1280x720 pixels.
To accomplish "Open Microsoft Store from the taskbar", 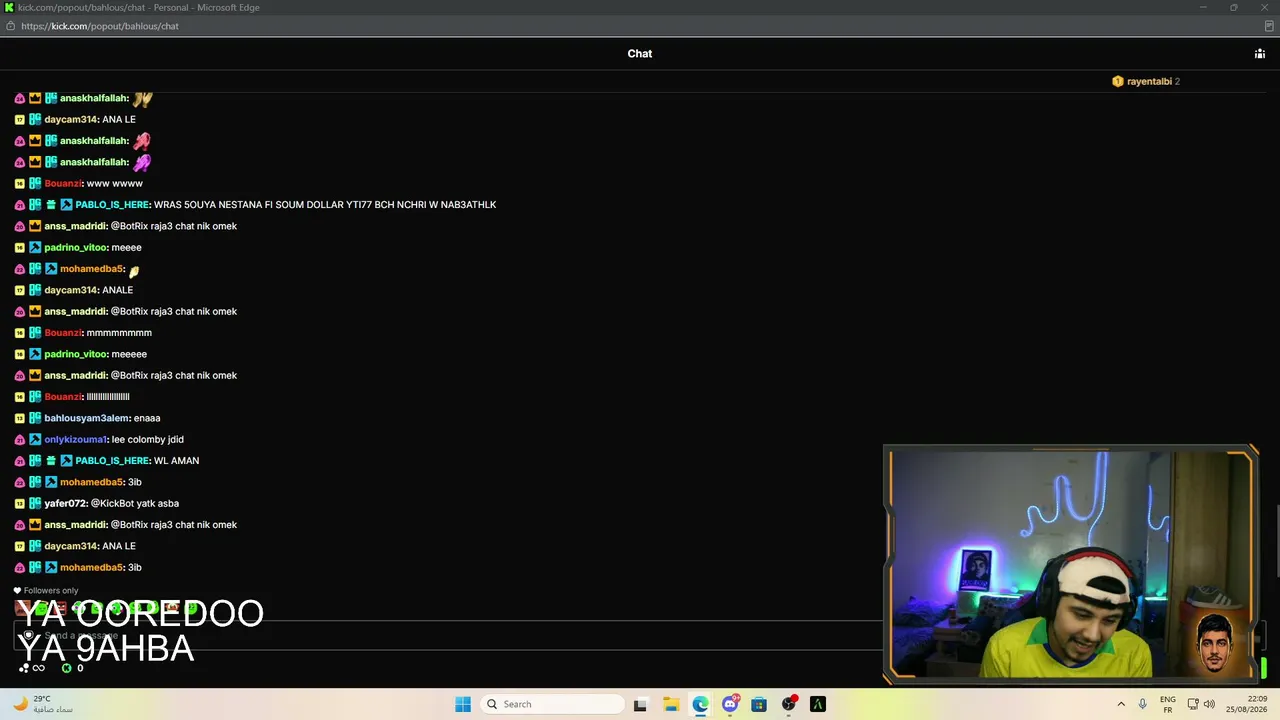I will coord(759,704).
